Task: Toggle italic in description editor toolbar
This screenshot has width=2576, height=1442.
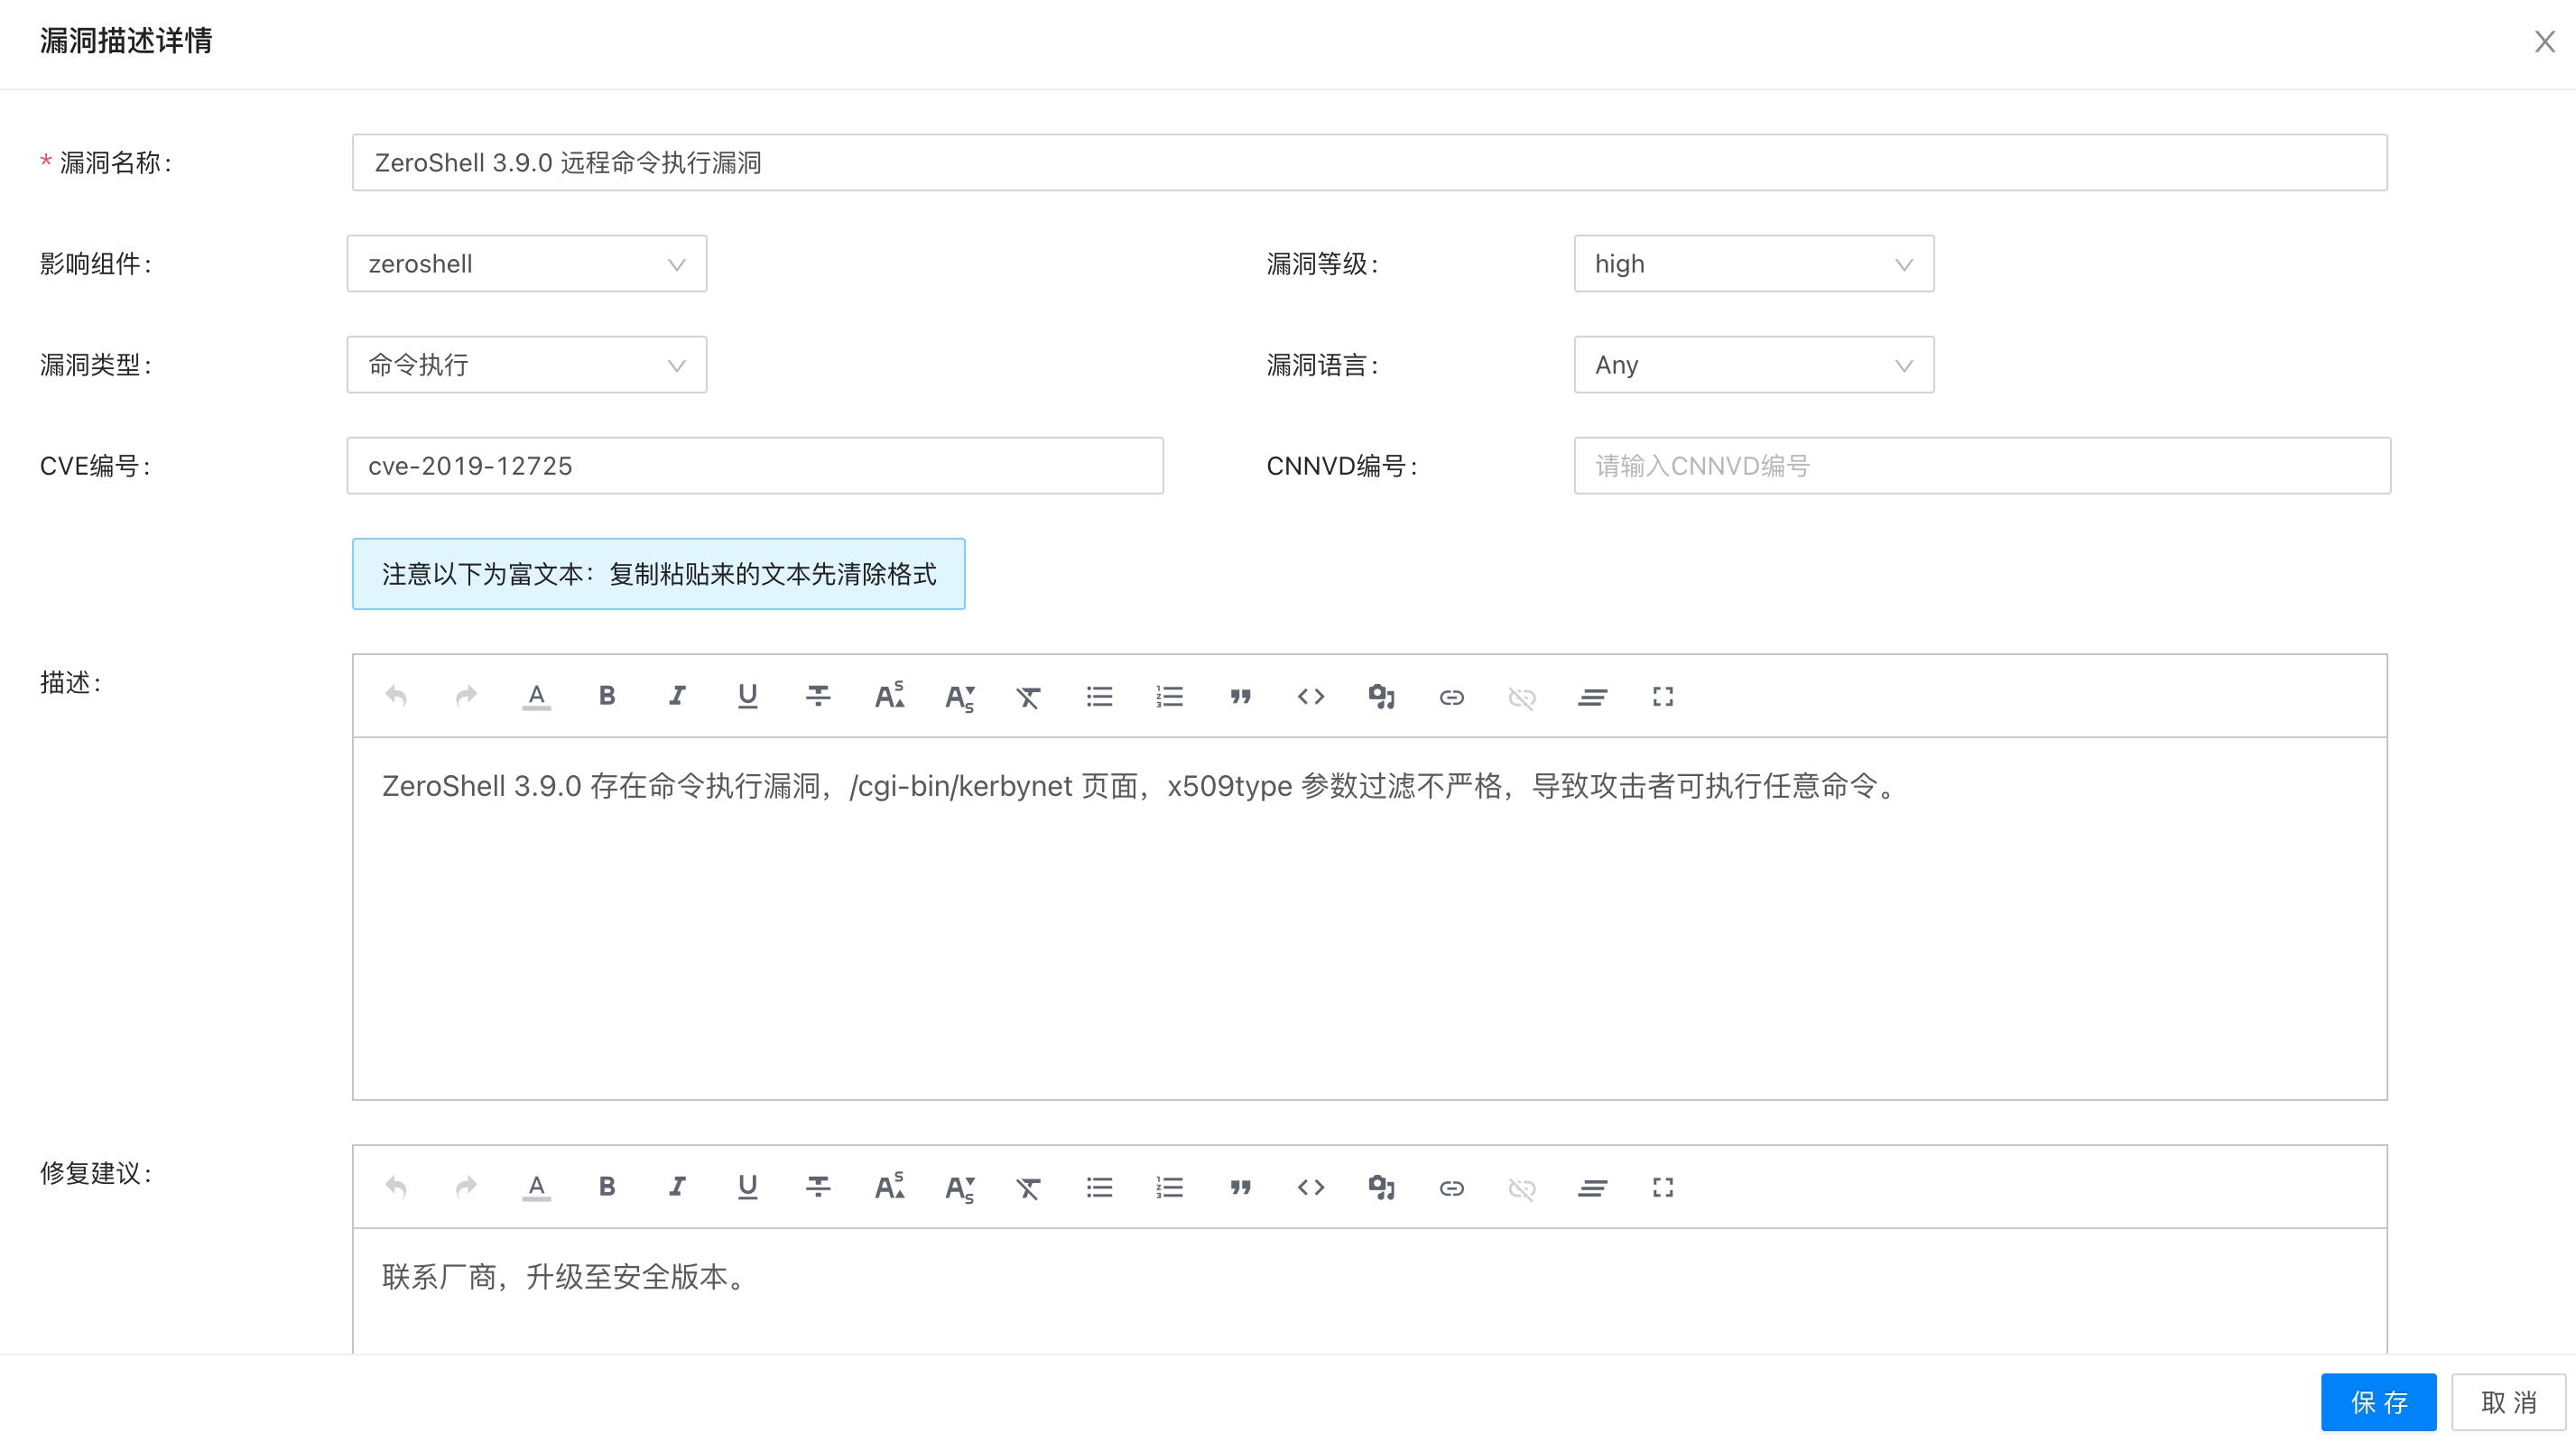Action: point(677,696)
